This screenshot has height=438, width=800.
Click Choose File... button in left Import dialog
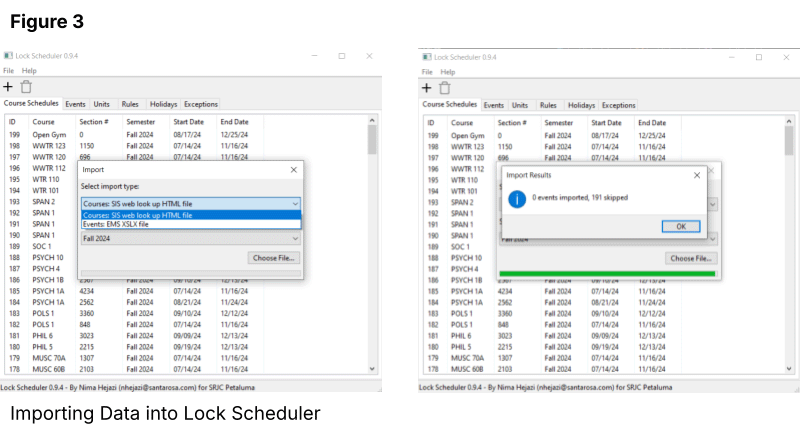pyautogui.click(x=273, y=258)
